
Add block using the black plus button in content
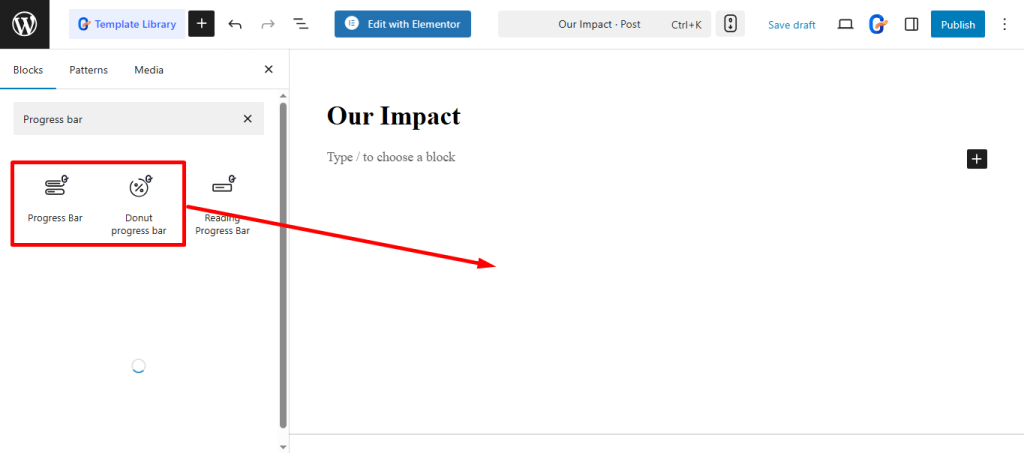click(977, 158)
